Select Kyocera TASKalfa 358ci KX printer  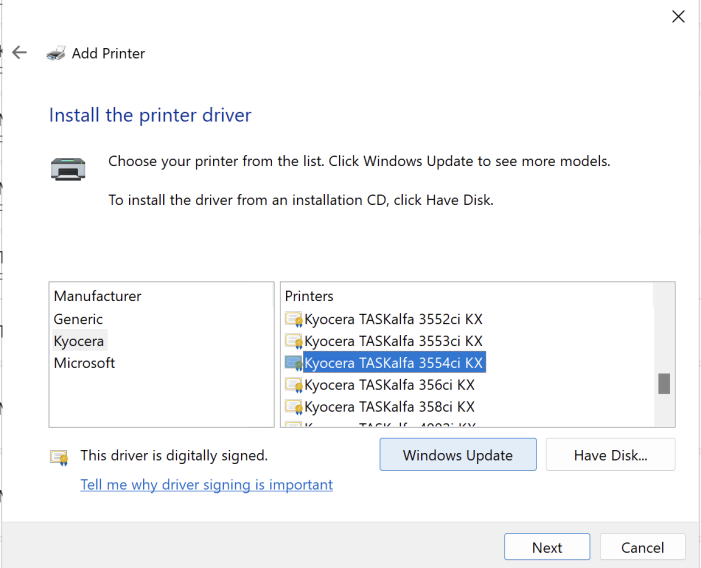pyautogui.click(x=389, y=407)
